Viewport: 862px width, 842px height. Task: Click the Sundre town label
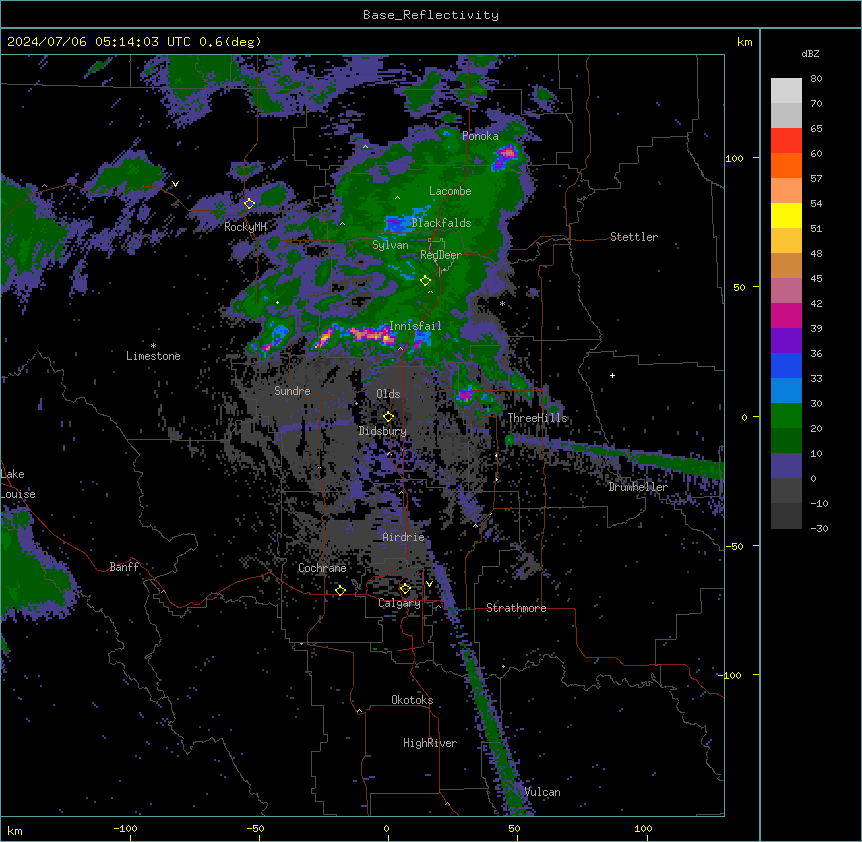292,391
